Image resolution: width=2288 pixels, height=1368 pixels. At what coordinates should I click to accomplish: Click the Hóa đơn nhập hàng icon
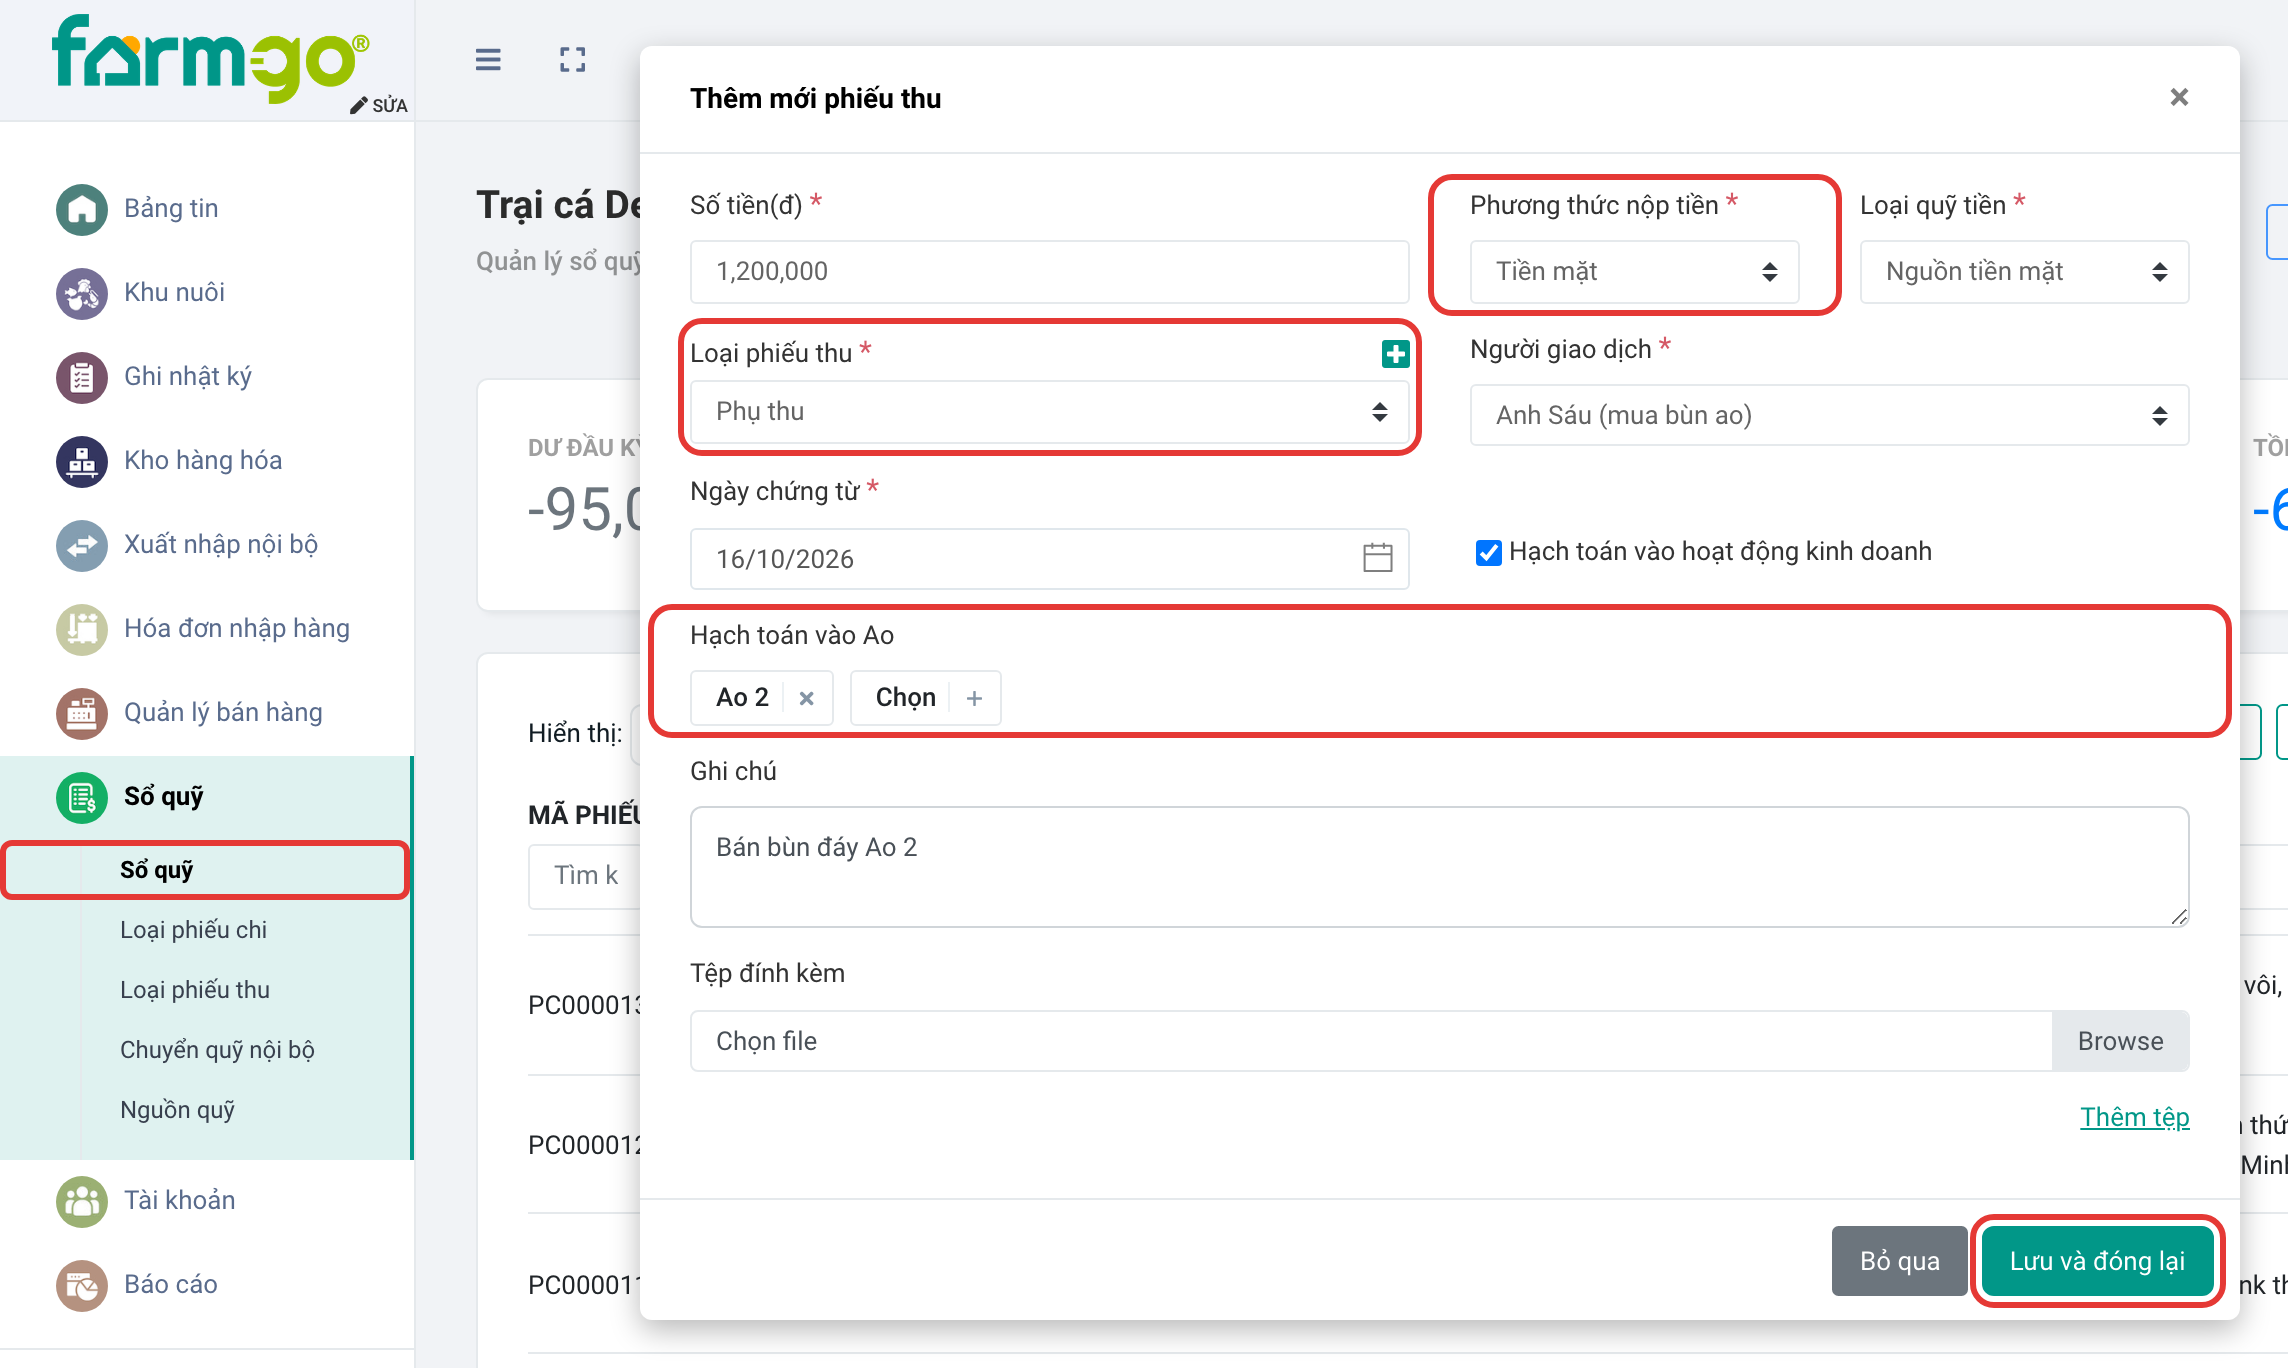[82, 629]
